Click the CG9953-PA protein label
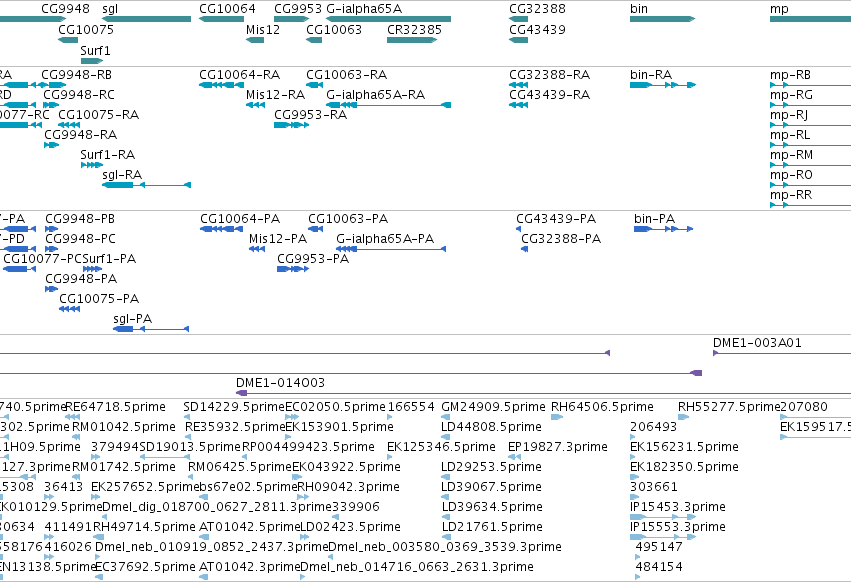 click(x=313, y=259)
